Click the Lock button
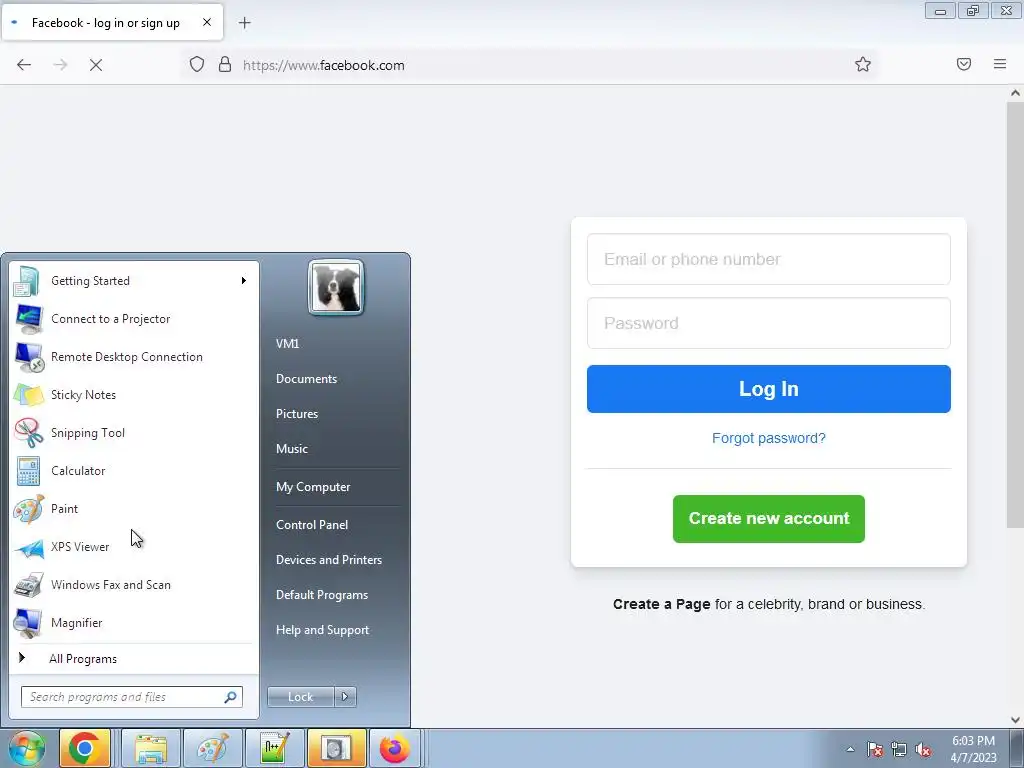This screenshot has width=1024, height=768. [300, 697]
